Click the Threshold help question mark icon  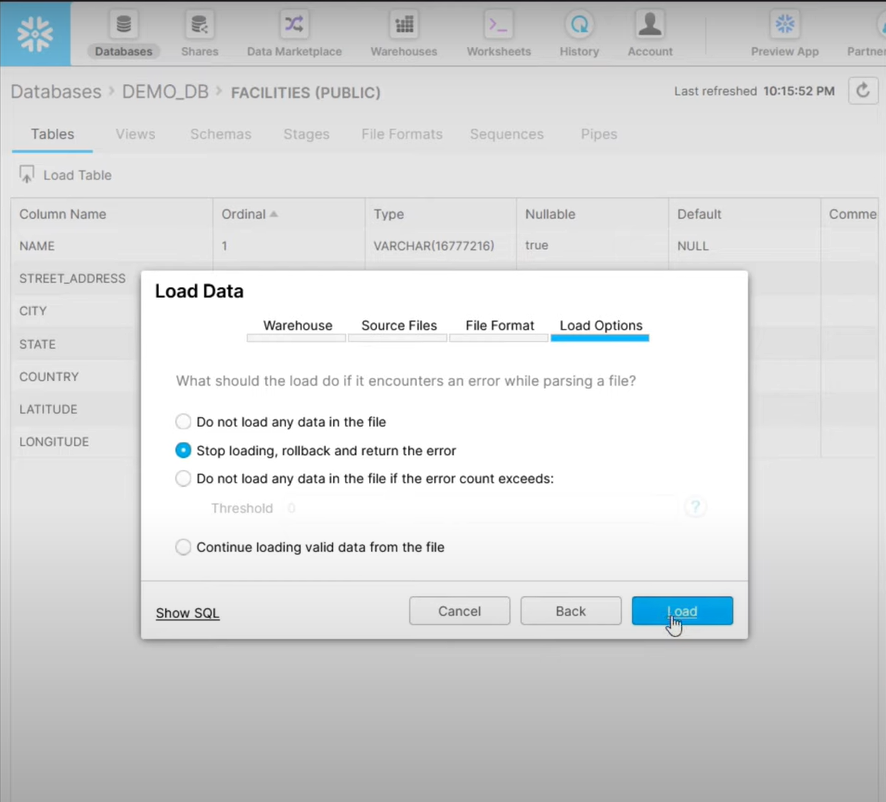(x=695, y=507)
